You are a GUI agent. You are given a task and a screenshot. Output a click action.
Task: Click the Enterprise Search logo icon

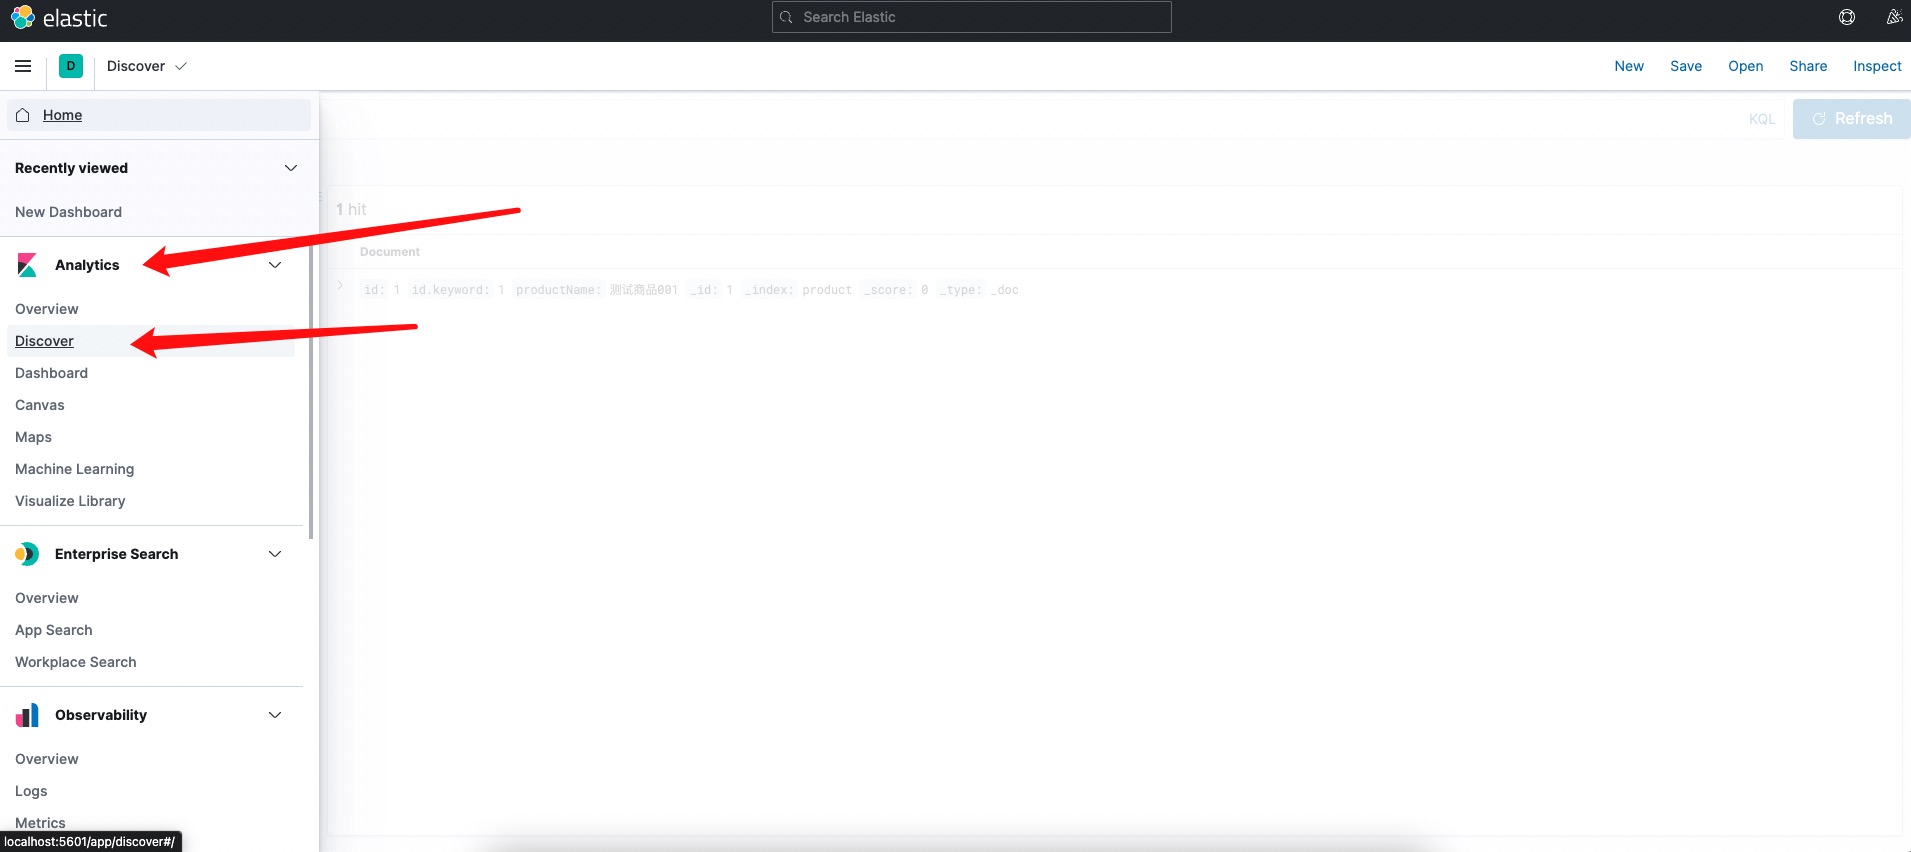[27, 554]
